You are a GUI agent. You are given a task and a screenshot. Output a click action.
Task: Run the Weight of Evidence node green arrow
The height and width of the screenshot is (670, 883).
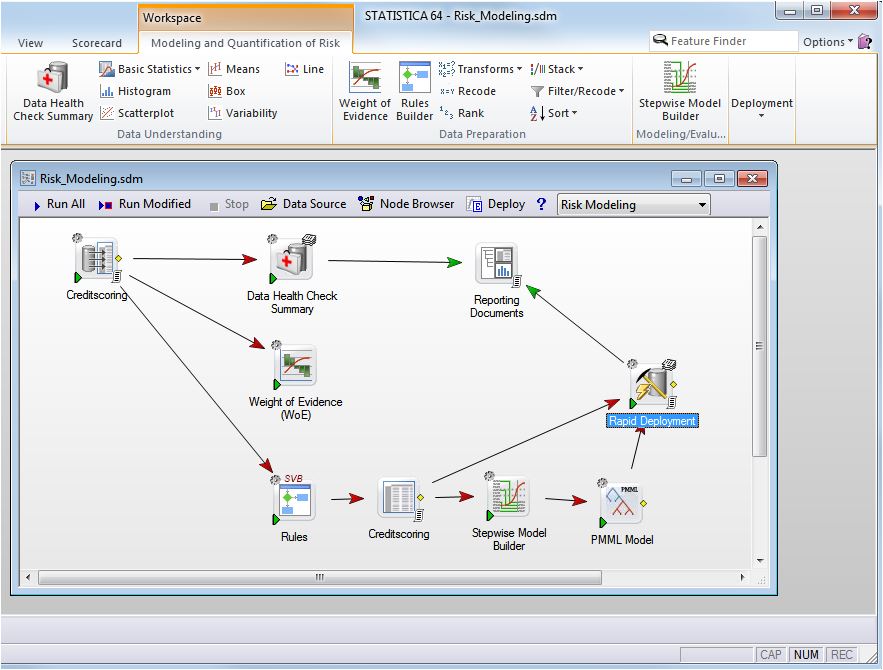[277, 384]
